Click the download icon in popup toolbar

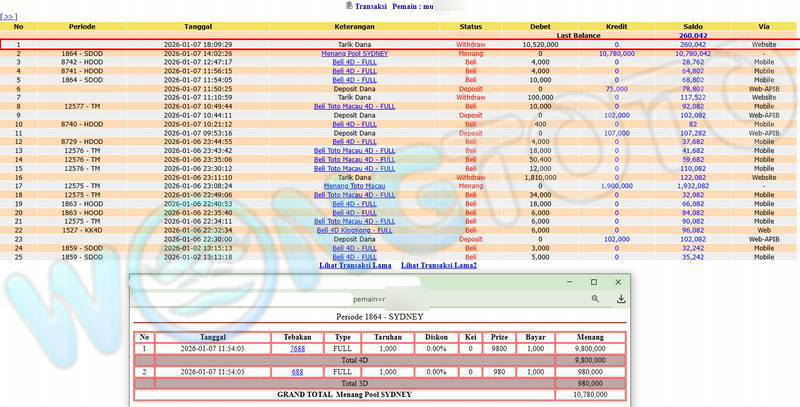click(620, 298)
